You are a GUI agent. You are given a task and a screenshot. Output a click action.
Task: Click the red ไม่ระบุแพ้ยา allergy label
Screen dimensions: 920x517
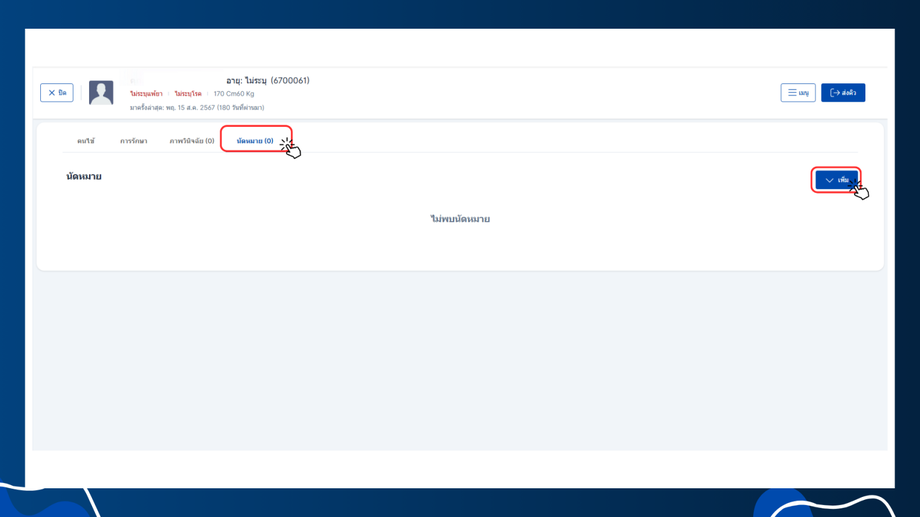146,94
